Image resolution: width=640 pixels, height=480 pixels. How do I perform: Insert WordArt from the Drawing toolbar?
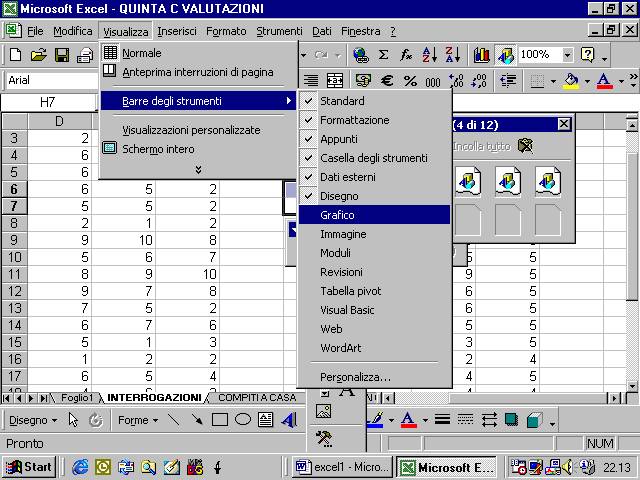(x=289, y=420)
